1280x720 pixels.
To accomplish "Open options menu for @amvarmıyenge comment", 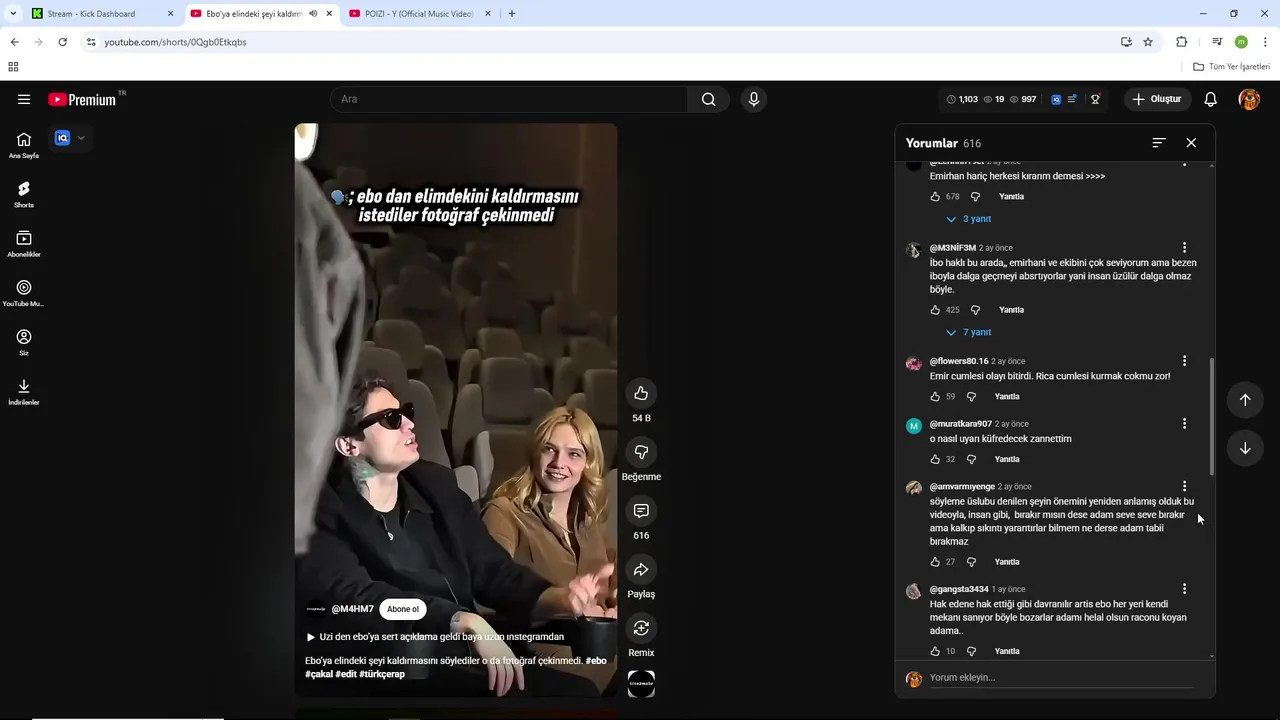I will [x=1184, y=486].
